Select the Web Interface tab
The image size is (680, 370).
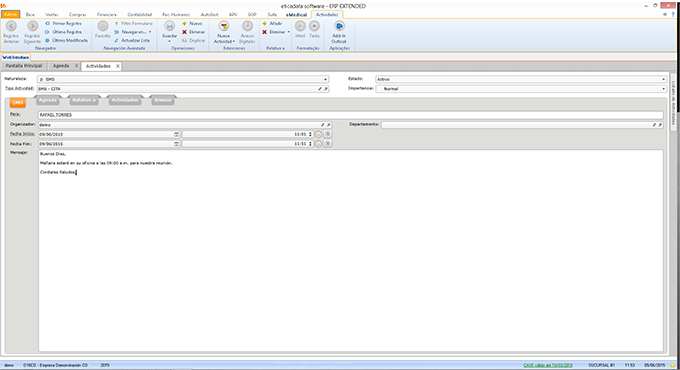16,57
